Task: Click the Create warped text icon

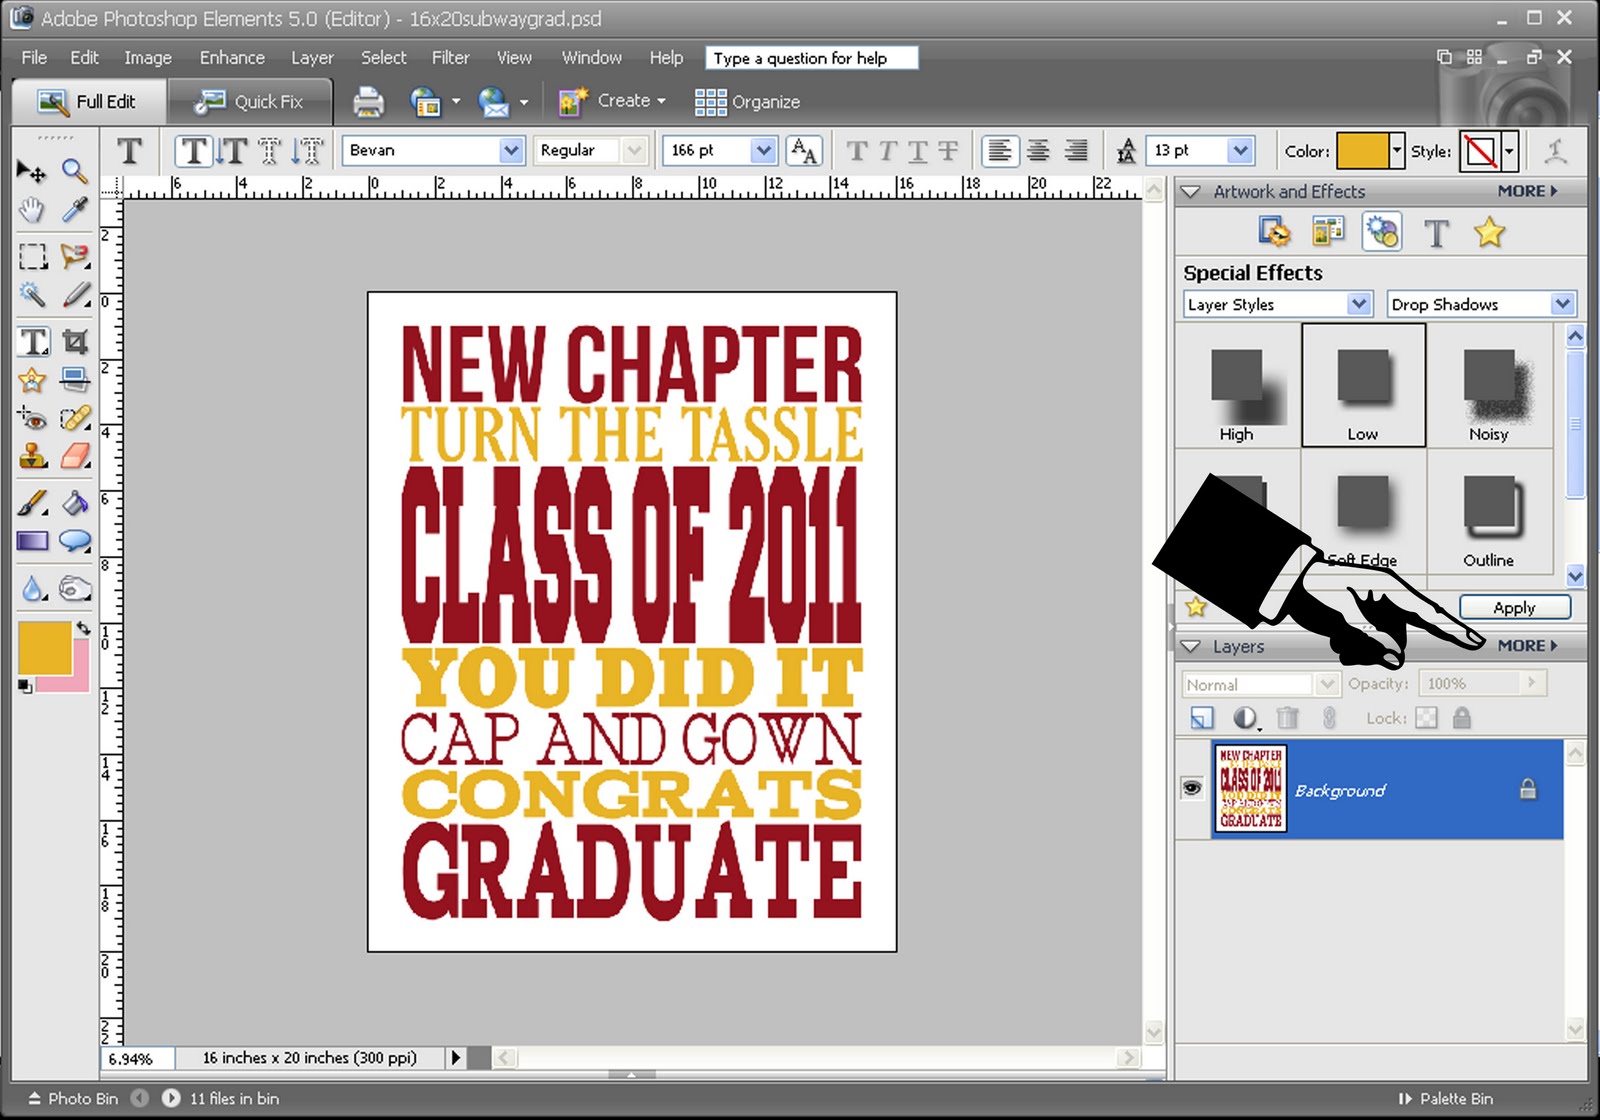Action: tap(1555, 151)
